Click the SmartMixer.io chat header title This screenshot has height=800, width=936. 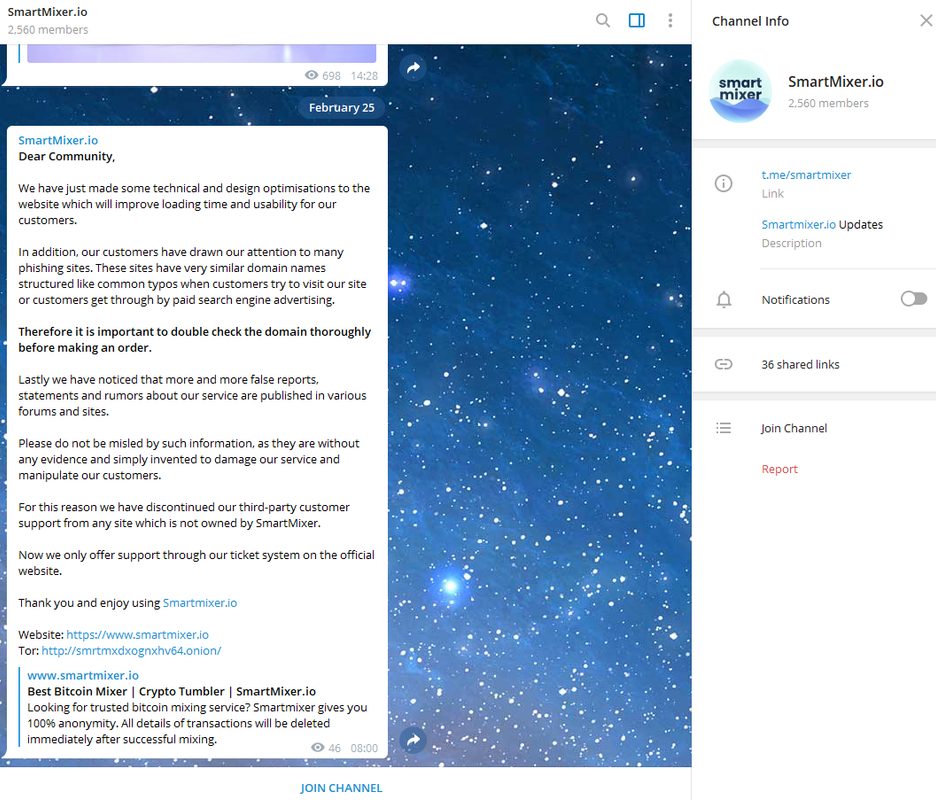(x=47, y=12)
